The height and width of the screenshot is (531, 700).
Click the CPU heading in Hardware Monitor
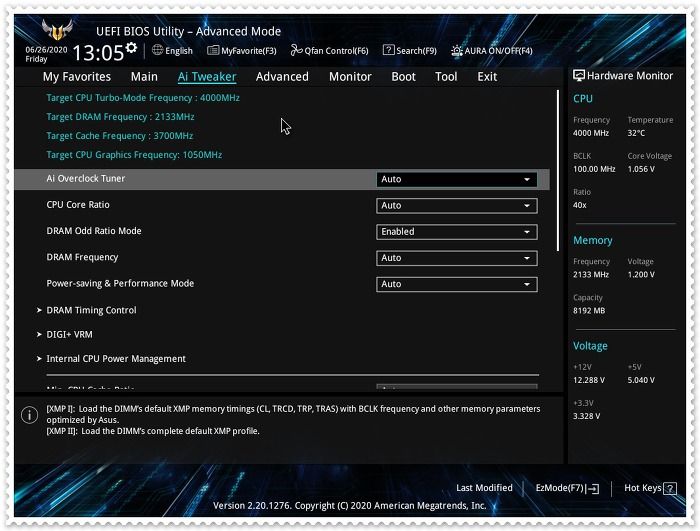click(583, 99)
